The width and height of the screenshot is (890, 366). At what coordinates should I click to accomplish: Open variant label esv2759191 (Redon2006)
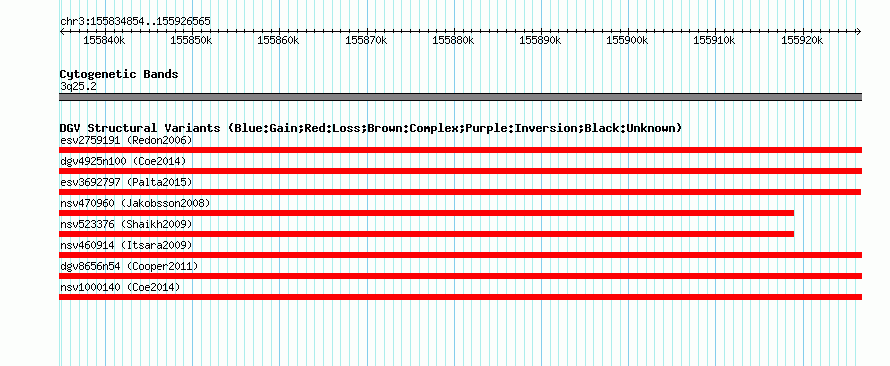126,140
